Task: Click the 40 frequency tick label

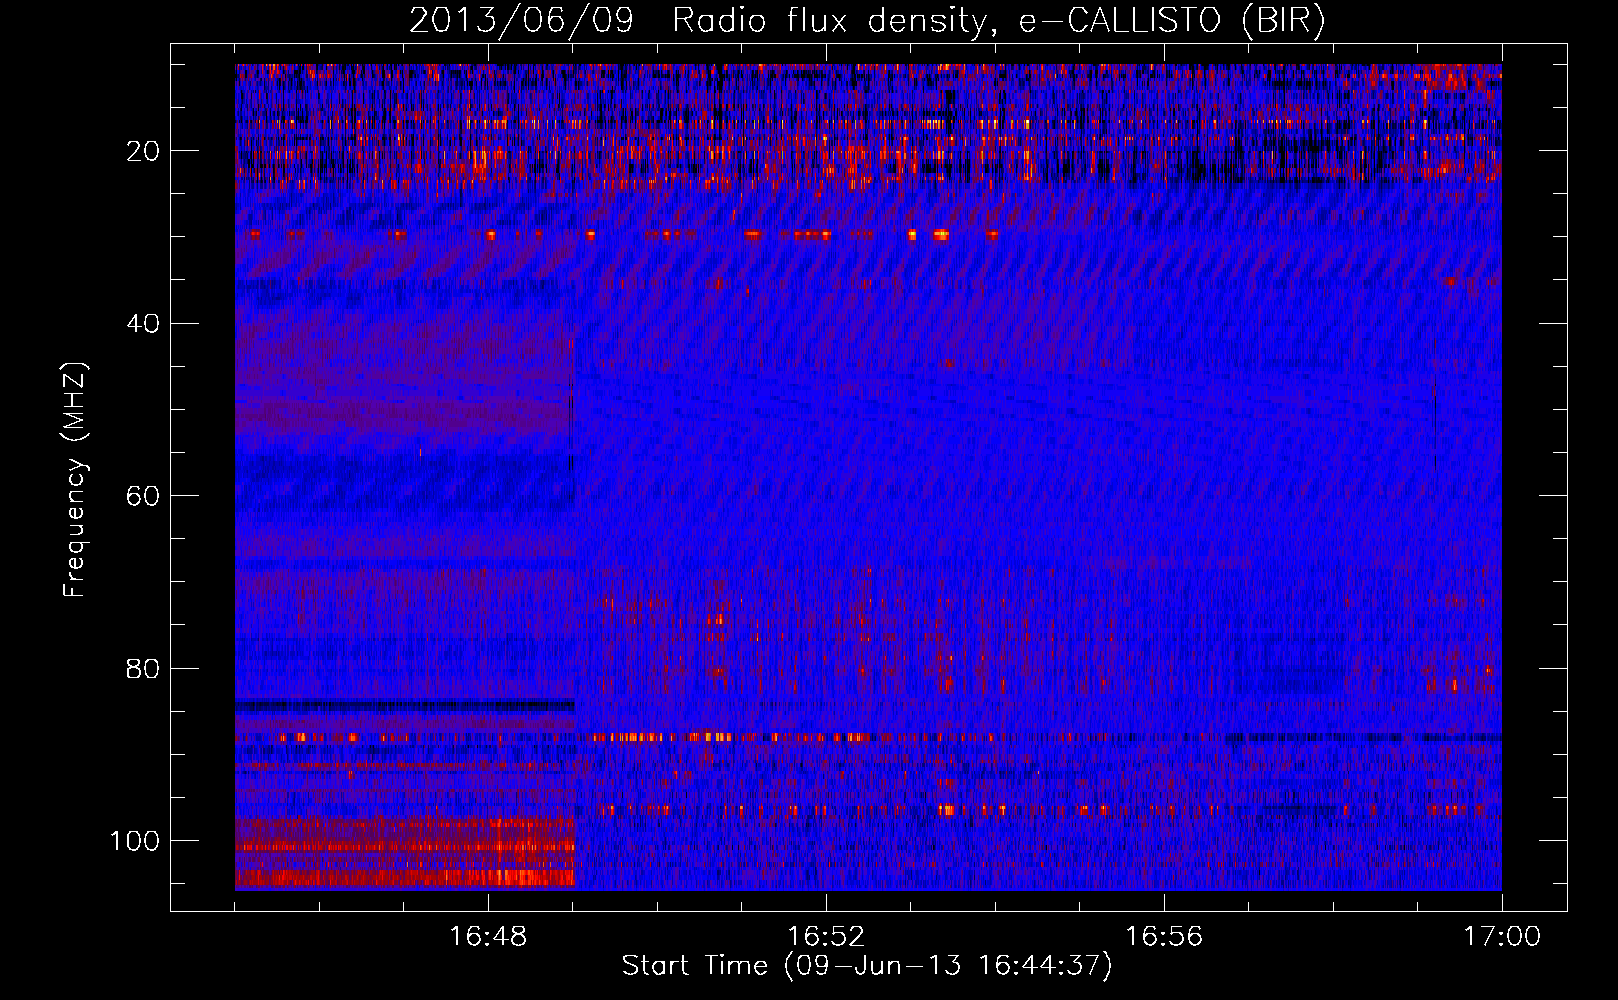Action: (x=143, y=324)
